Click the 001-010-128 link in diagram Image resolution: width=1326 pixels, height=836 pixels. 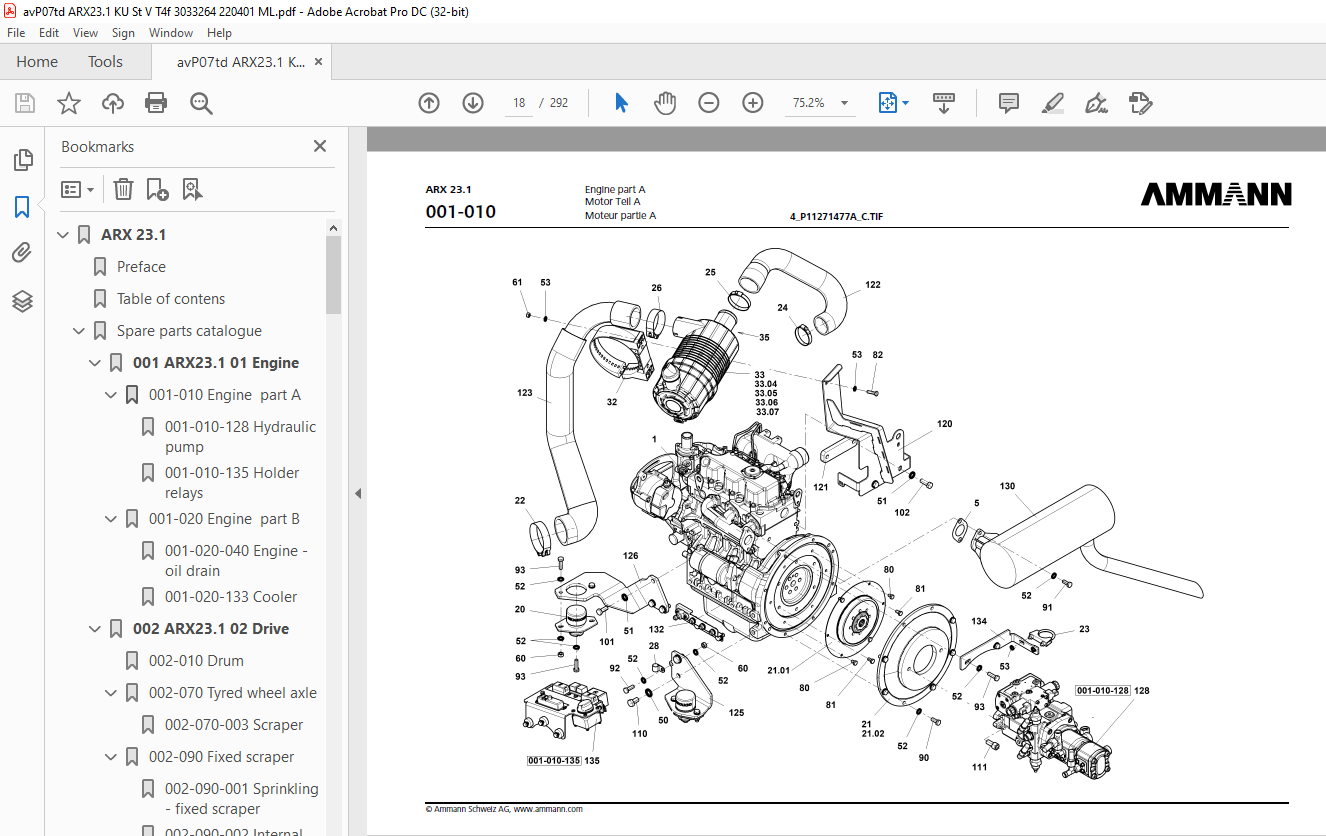click(x=1102, y=691)
